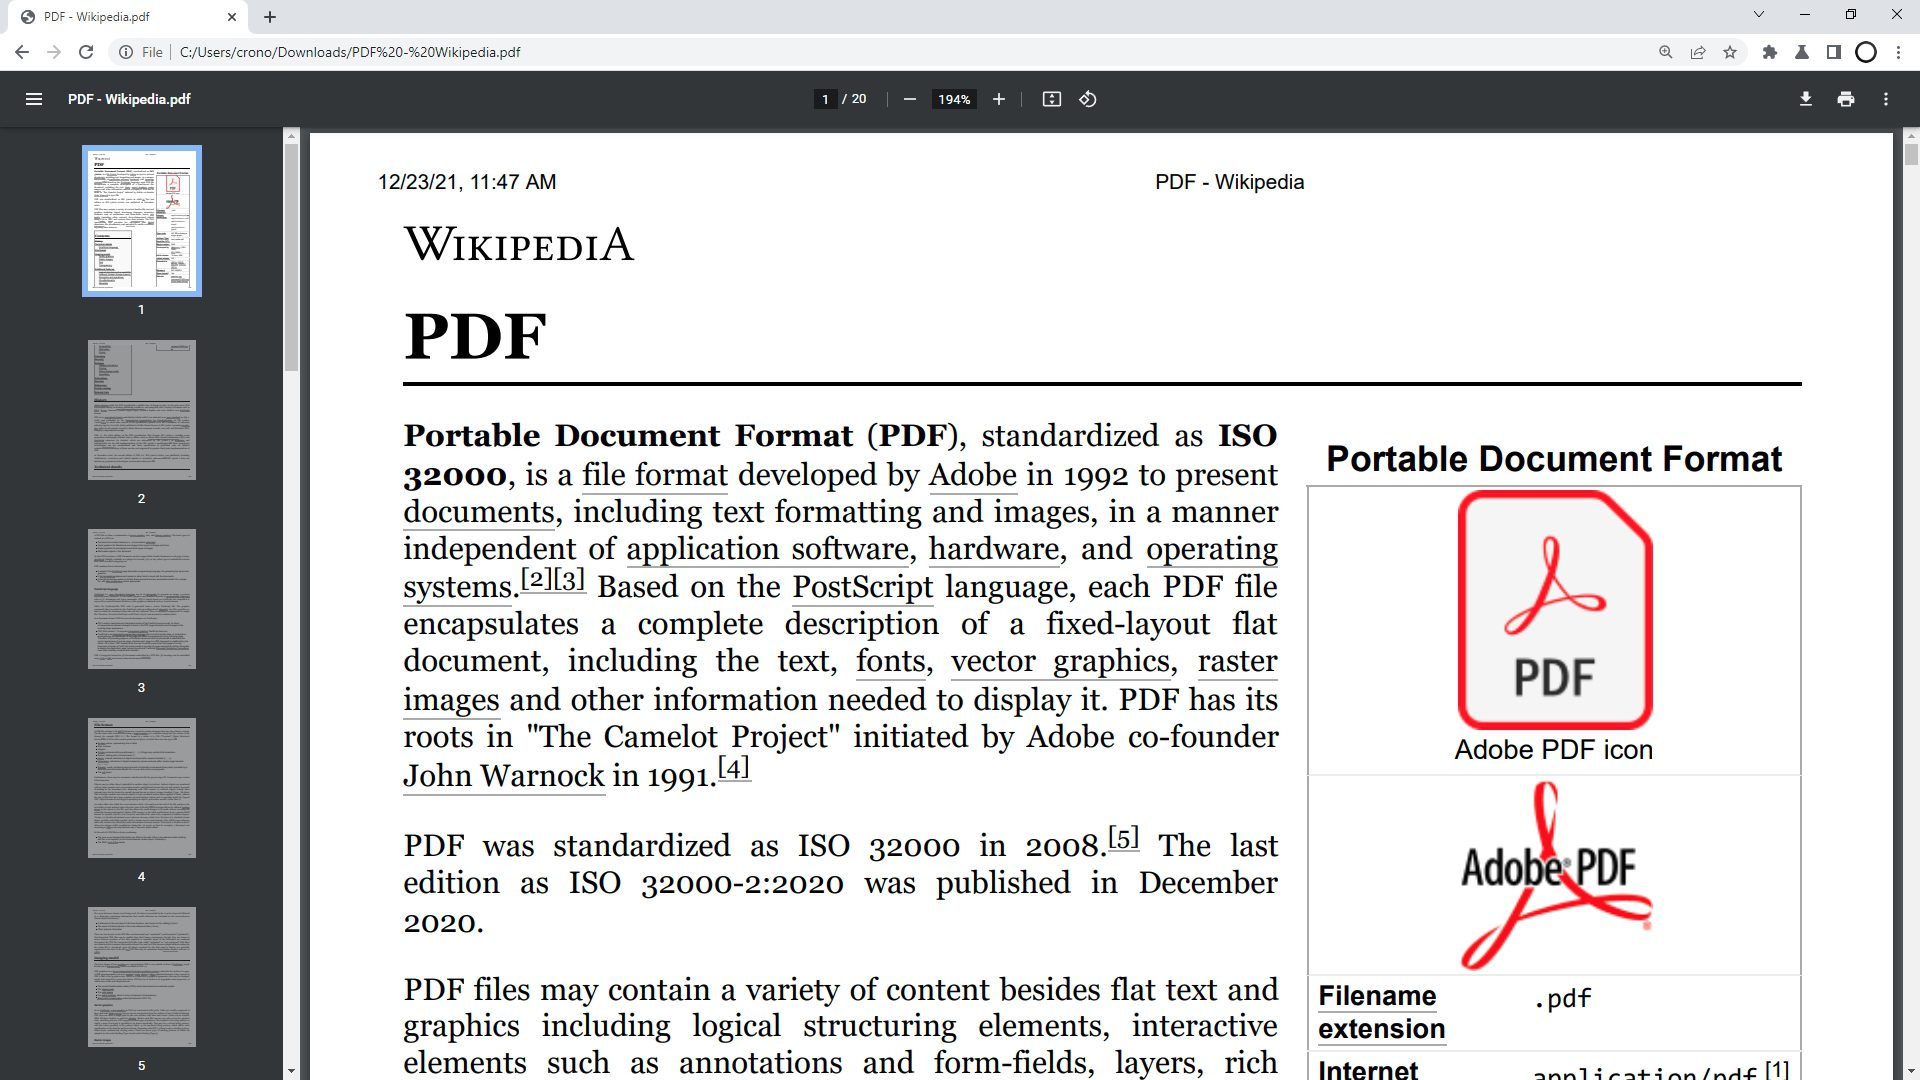Open the 'hardware' link
This screenshot has width=1920, height=1080.
coord(994,549)
